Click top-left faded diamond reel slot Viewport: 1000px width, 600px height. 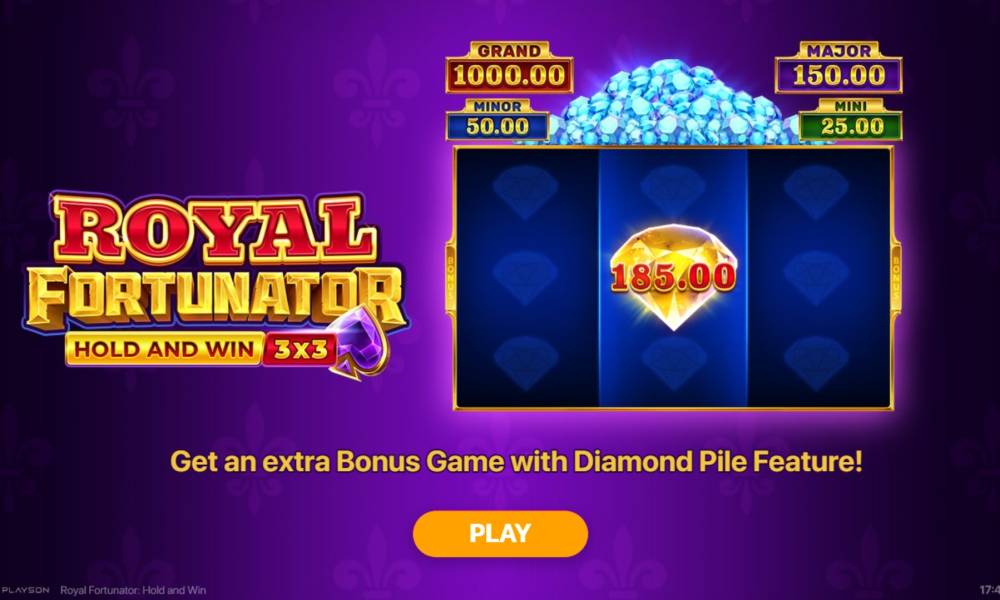point(526,192)
